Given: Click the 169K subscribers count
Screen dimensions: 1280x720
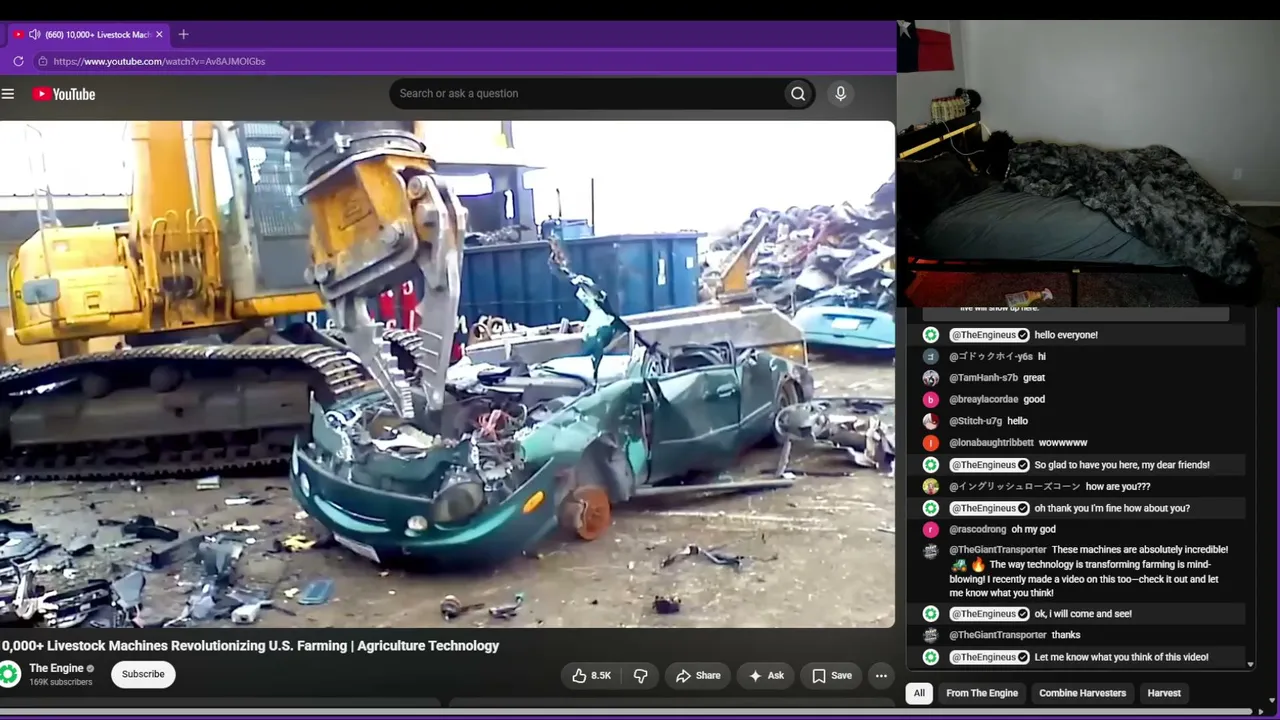Looking at the screenshot, I should [x=61, y=683].
